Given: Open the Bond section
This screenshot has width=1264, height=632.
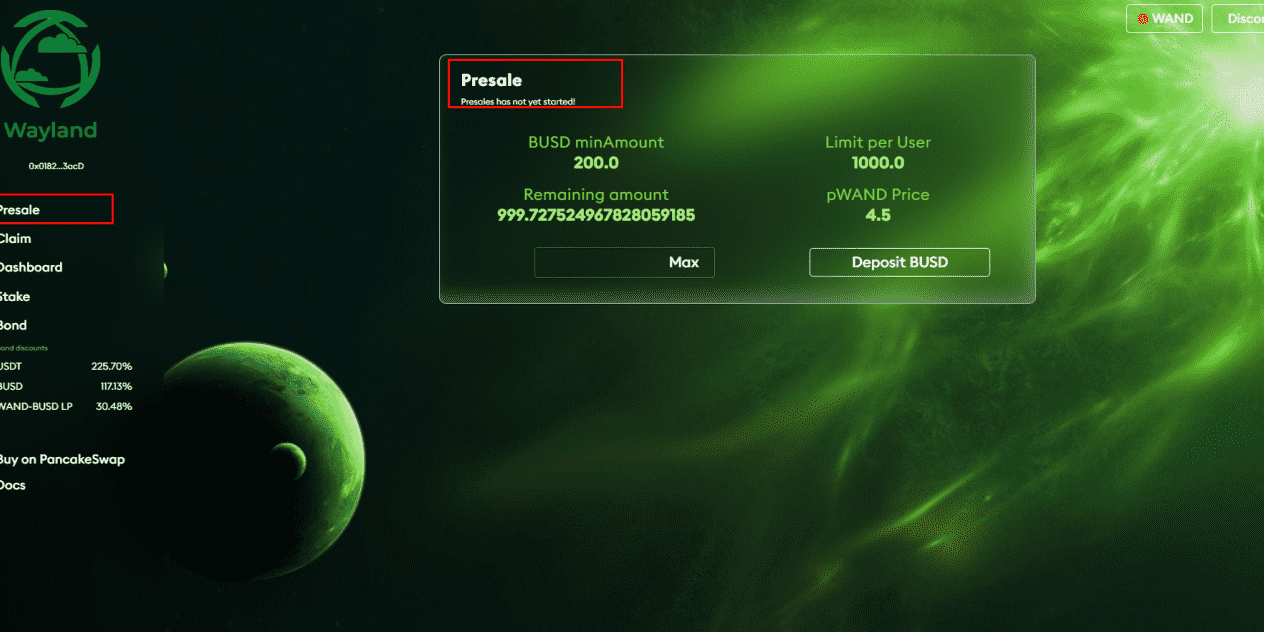Looking at the screenshot, I should pos(14,325).
